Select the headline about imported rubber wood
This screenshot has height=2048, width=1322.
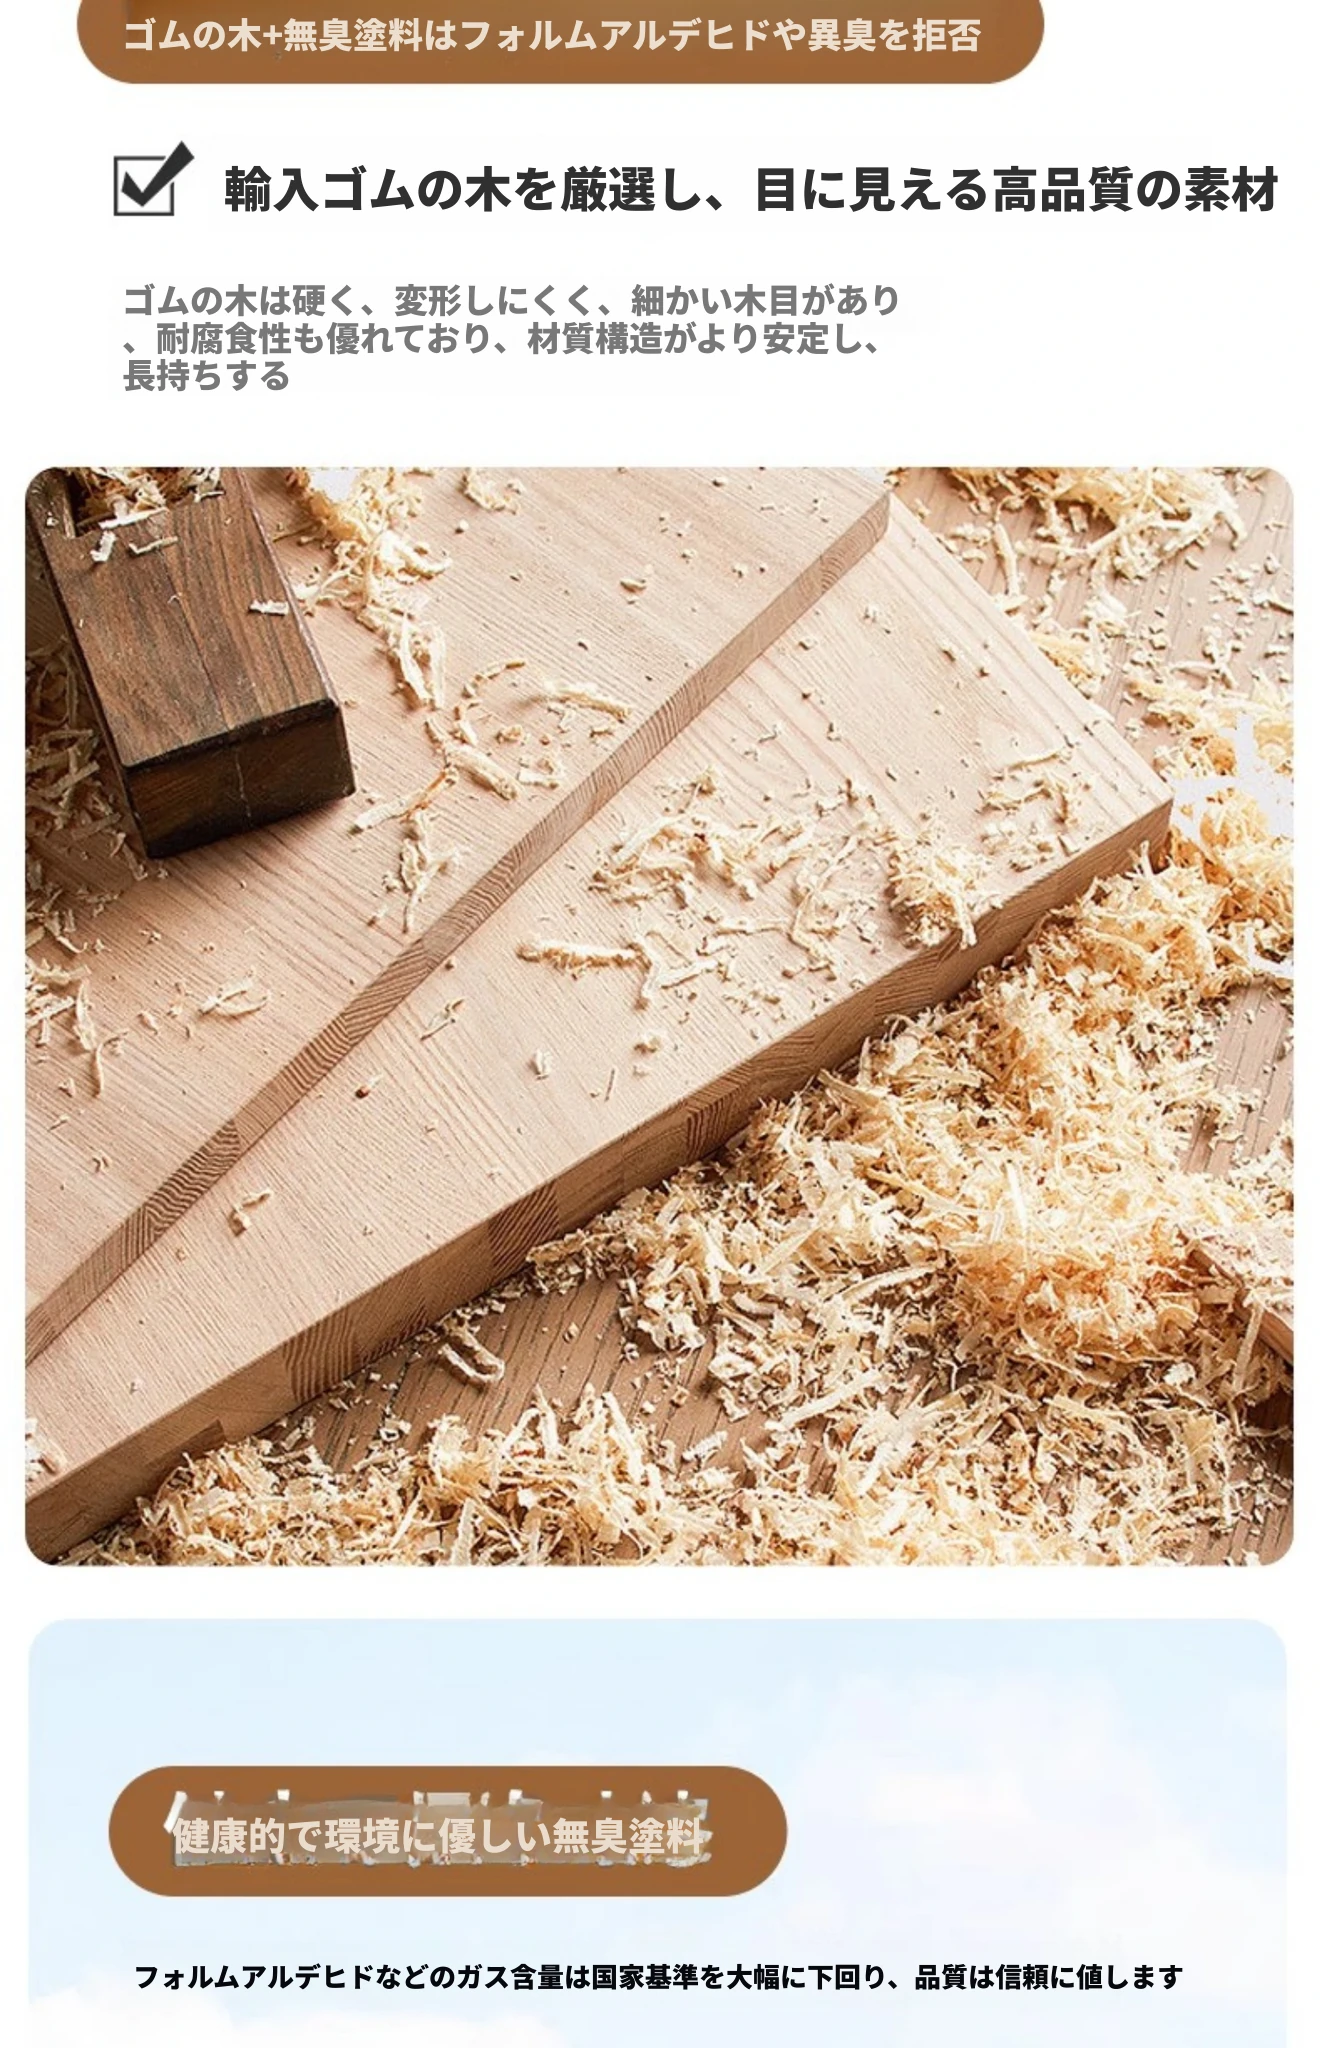coord(751,189)
